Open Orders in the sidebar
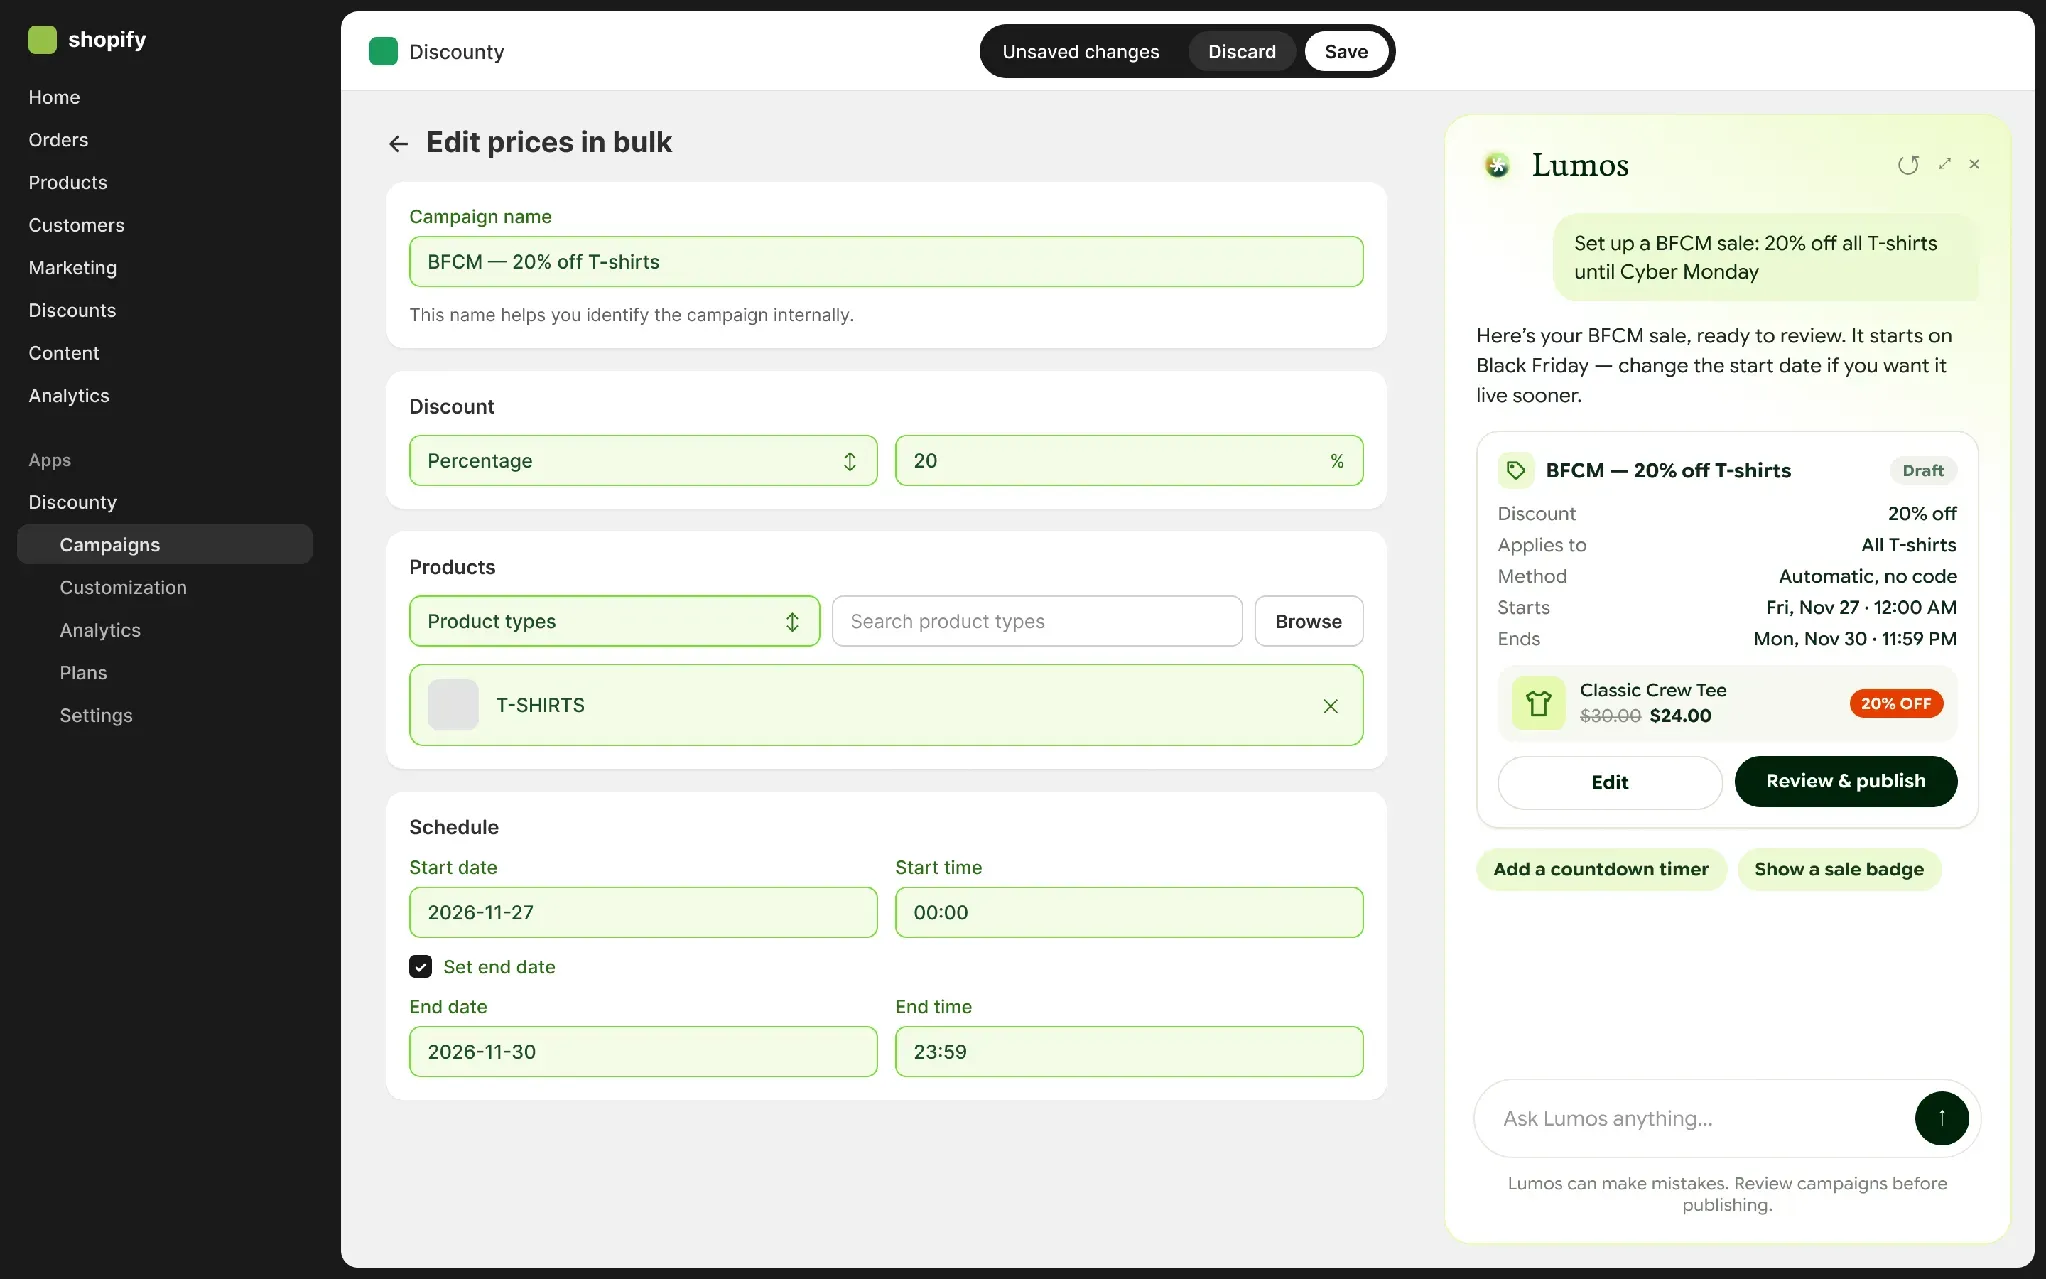2046x1279 pixels. [58, 140]
